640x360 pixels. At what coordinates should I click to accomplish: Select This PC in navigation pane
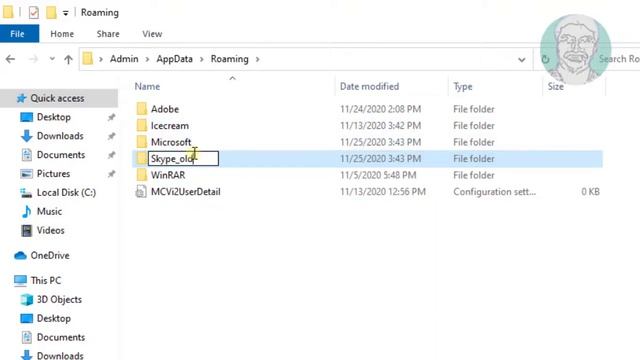(x=46, y=280)
